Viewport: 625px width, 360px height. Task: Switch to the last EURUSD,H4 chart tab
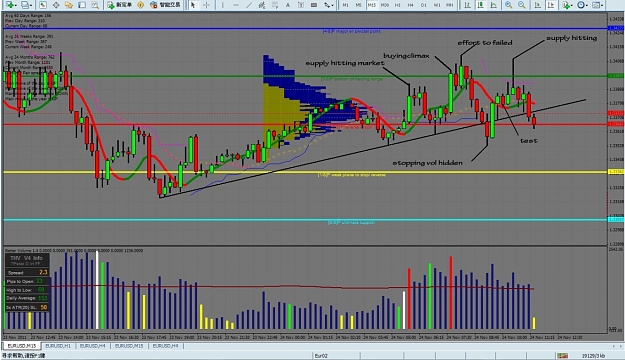[x=165, y=346]
